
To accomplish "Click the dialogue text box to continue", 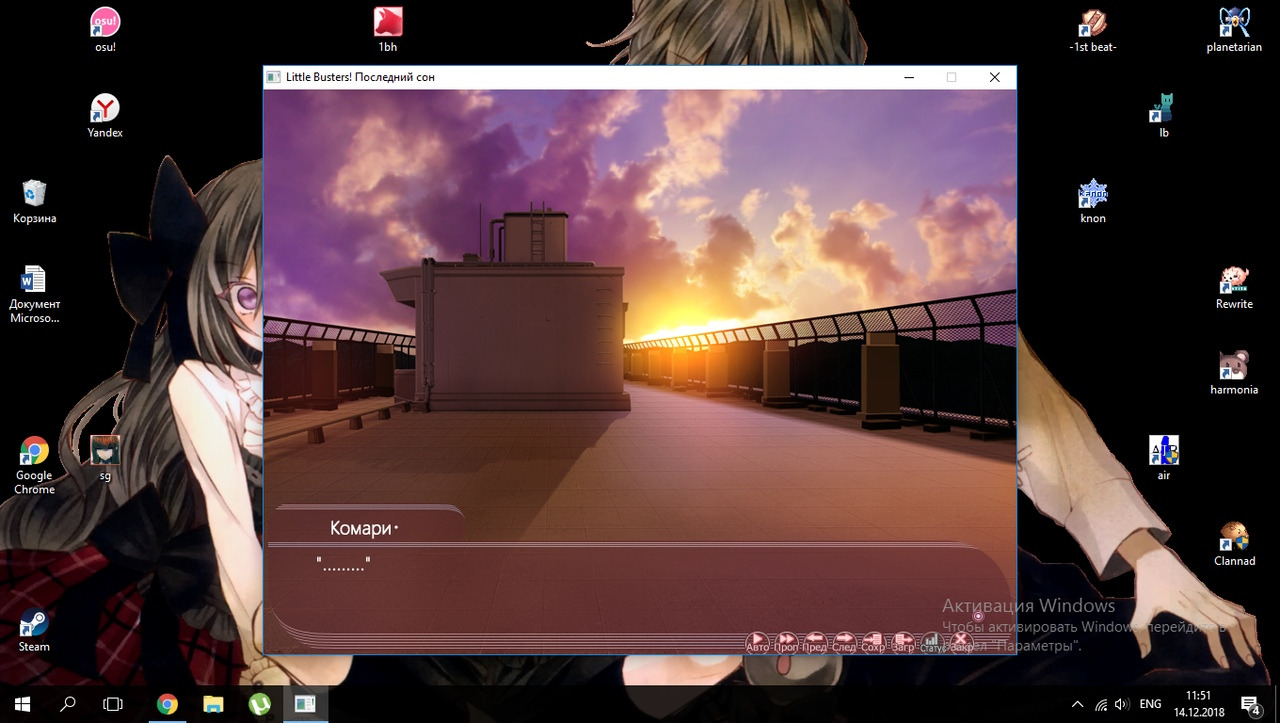I will click(x=640, y=585).
